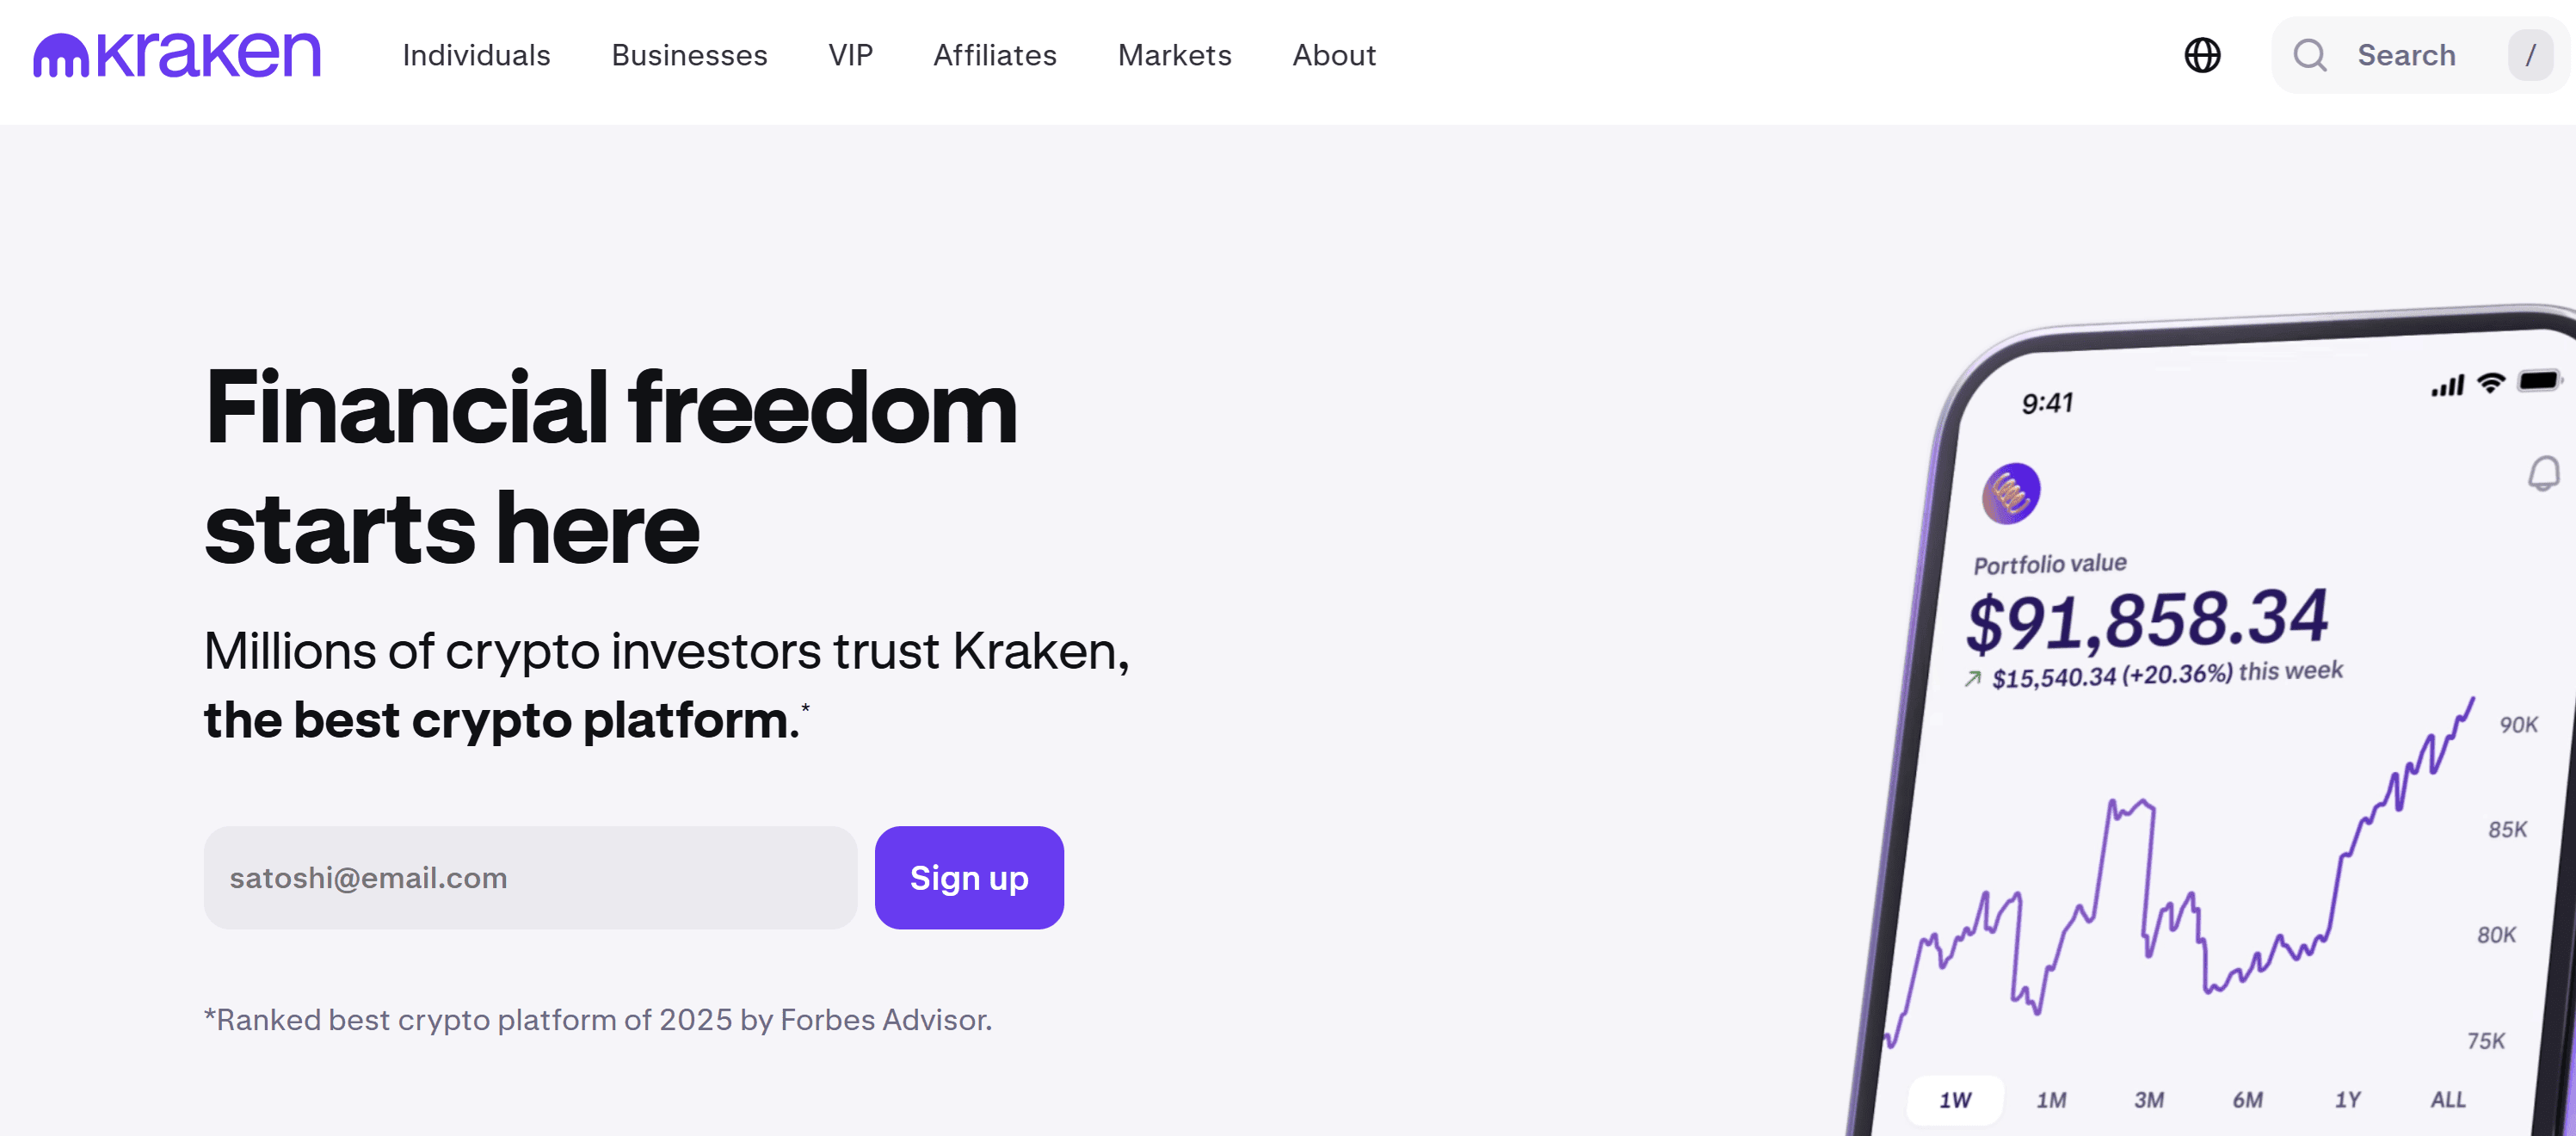Select the 6M chart range
This screenshot has height=1136, width=2576.
click(2247, 1100)
